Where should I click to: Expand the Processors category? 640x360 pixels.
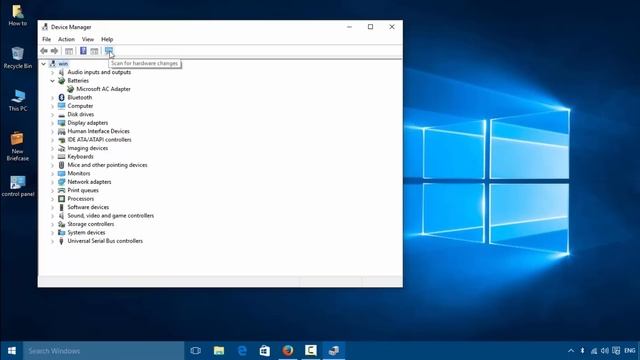[52, 199]
